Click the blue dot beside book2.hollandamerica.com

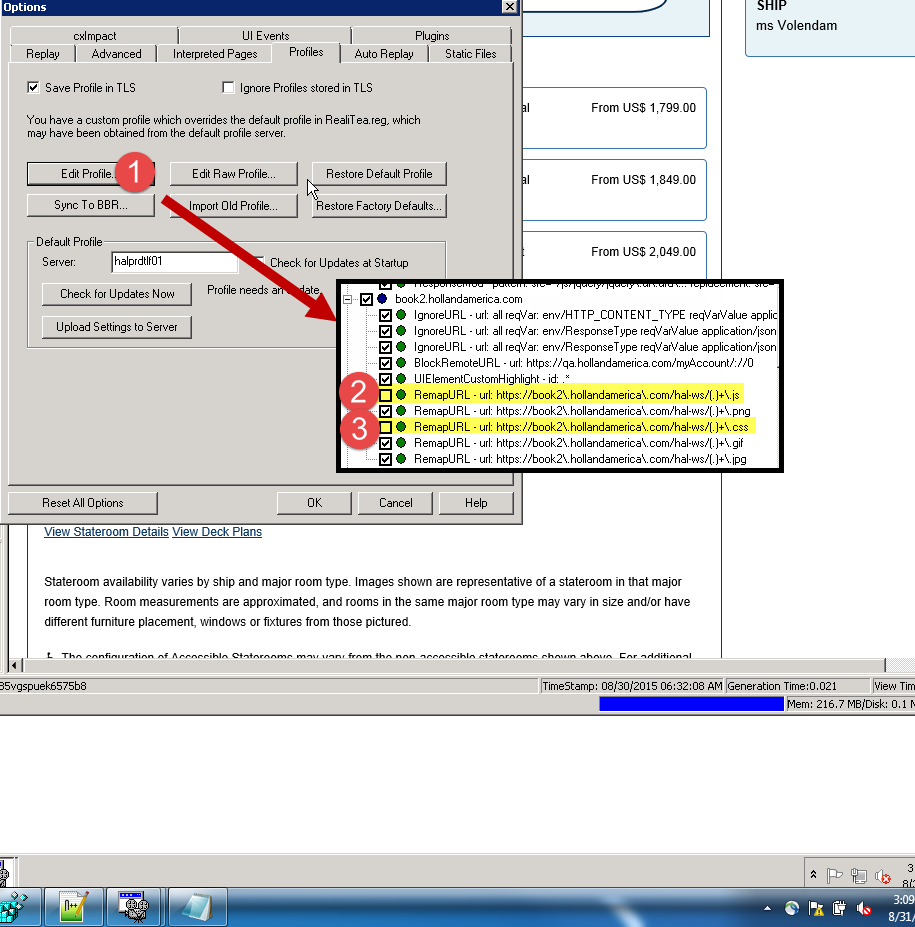[x=382, y=299]
